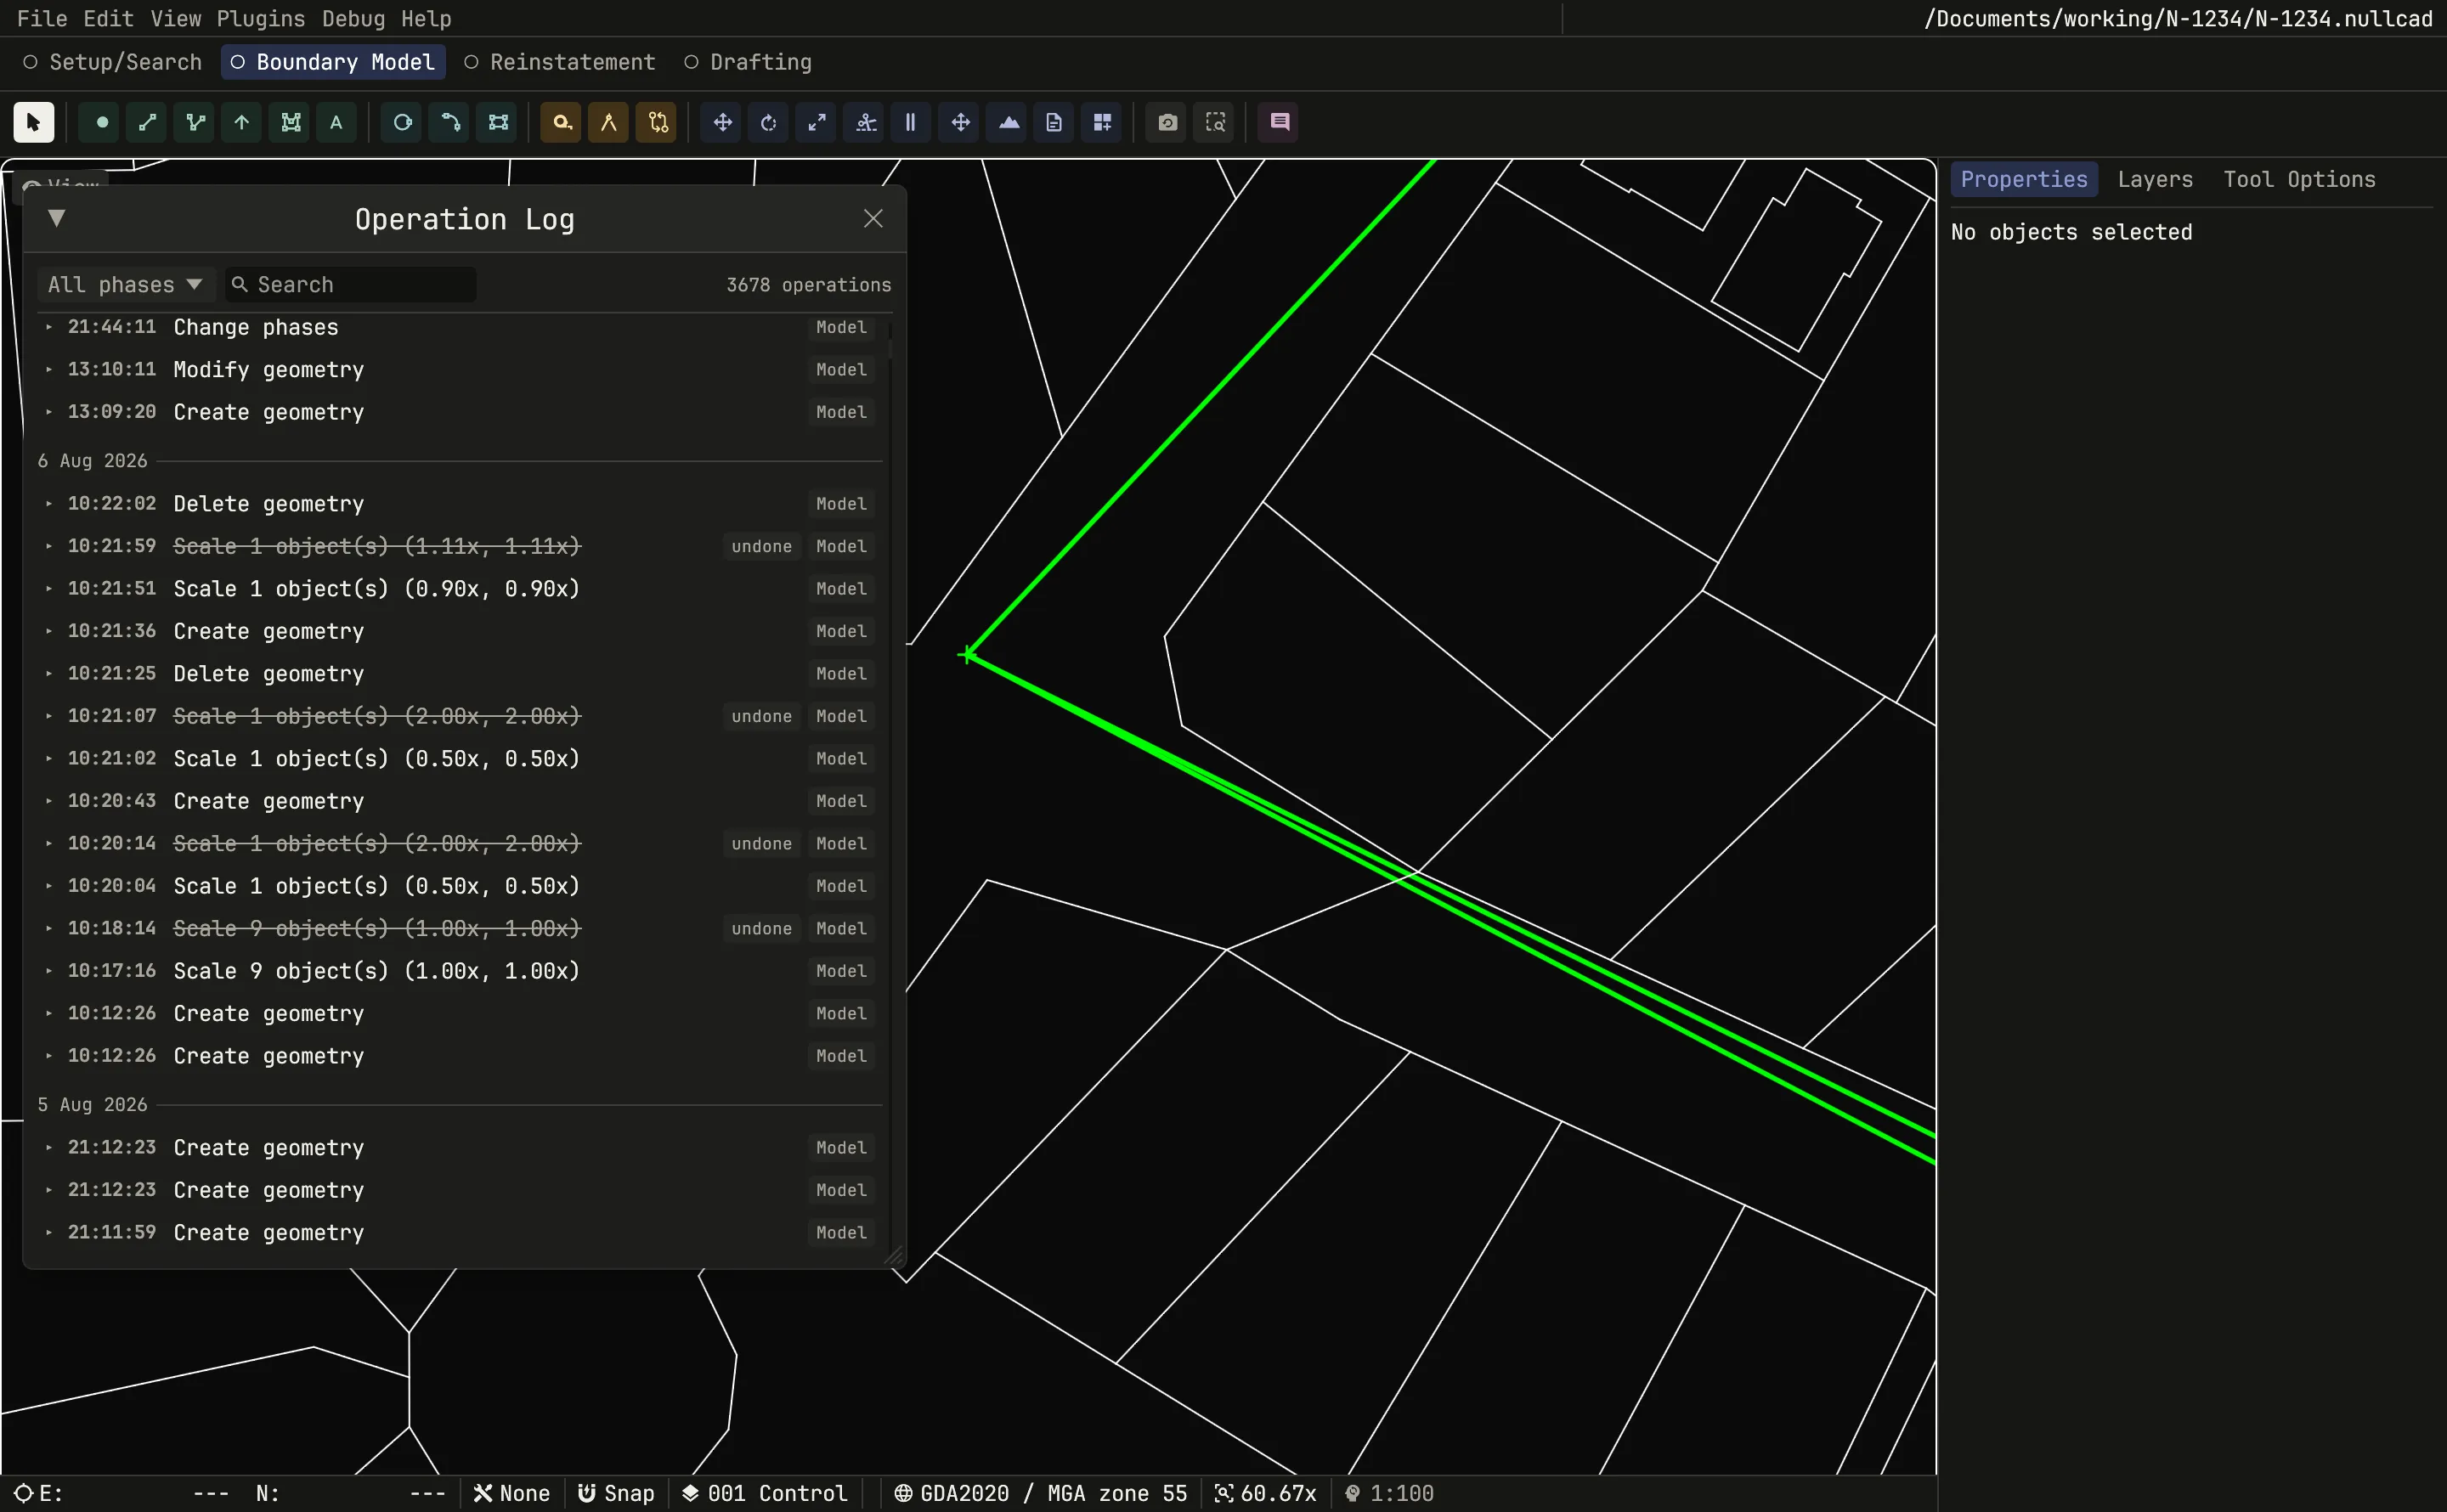Select the compass divider tool
This screenshot has width=2447, height=1512.
click(x=608, y=122)
